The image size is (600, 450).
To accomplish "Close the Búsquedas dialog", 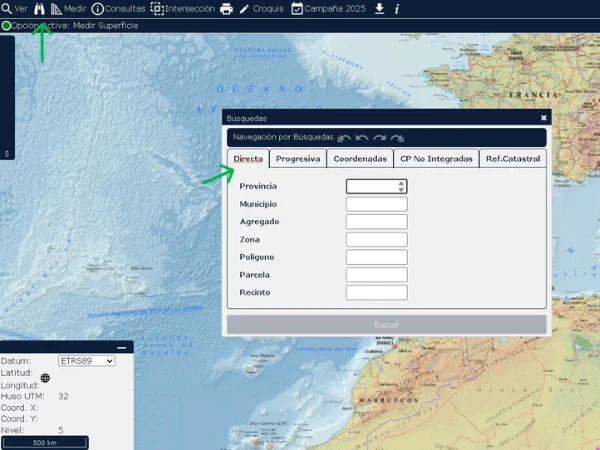I will coord(543,118).
